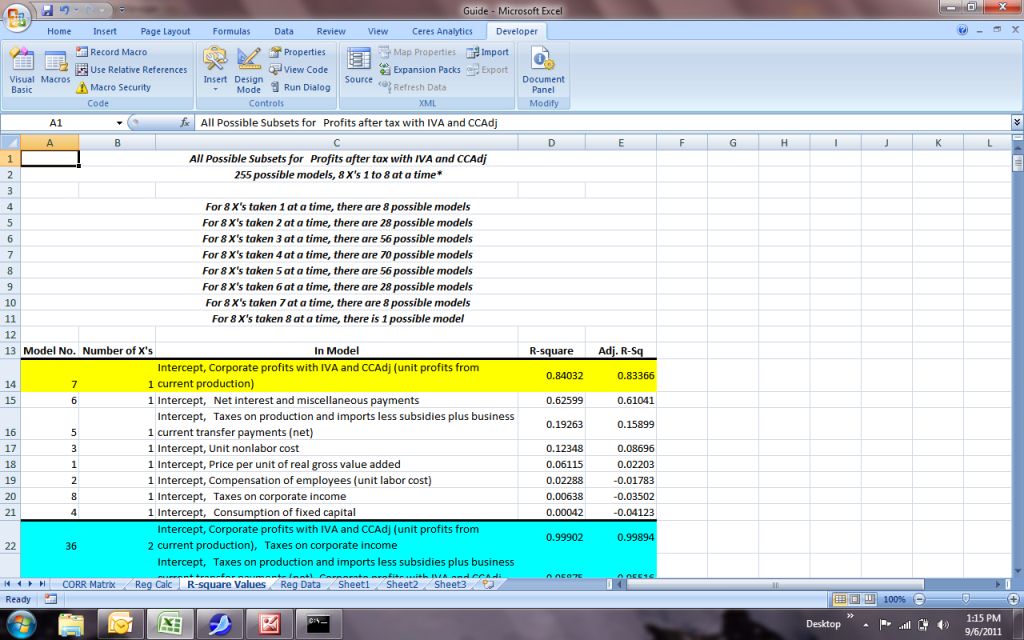
Task: Toggle Design Mode
Action: [x=249, y=71]
